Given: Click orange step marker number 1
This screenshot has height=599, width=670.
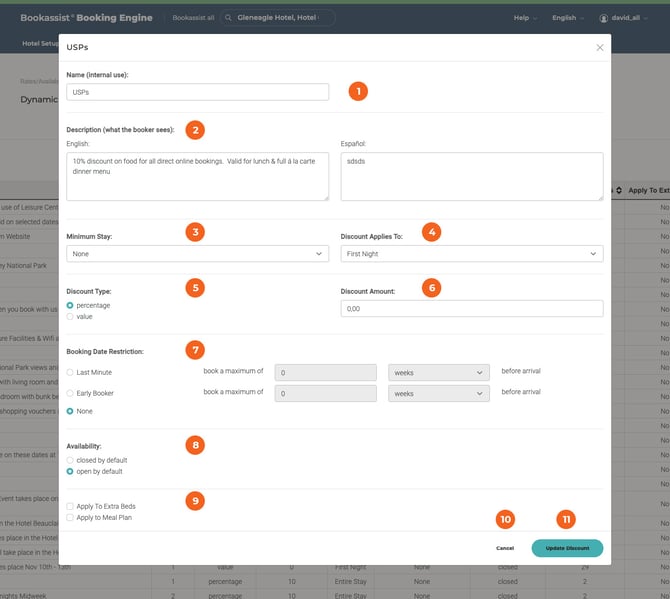Looking at the screenshot, I should pos(358,91).
